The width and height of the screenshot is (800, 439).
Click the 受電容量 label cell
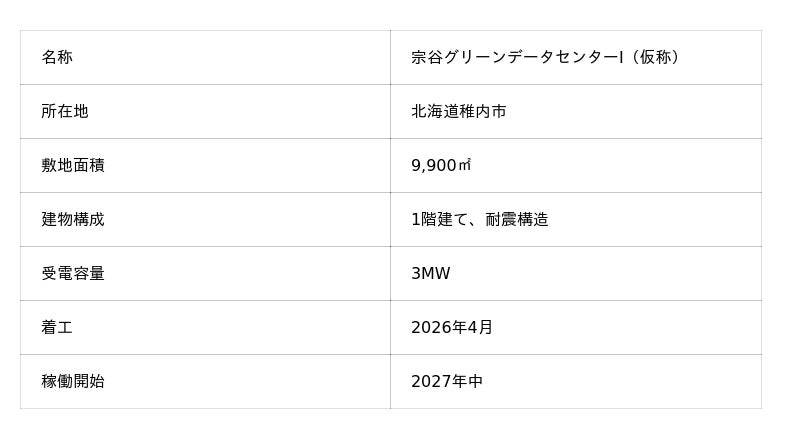(73, 273)
